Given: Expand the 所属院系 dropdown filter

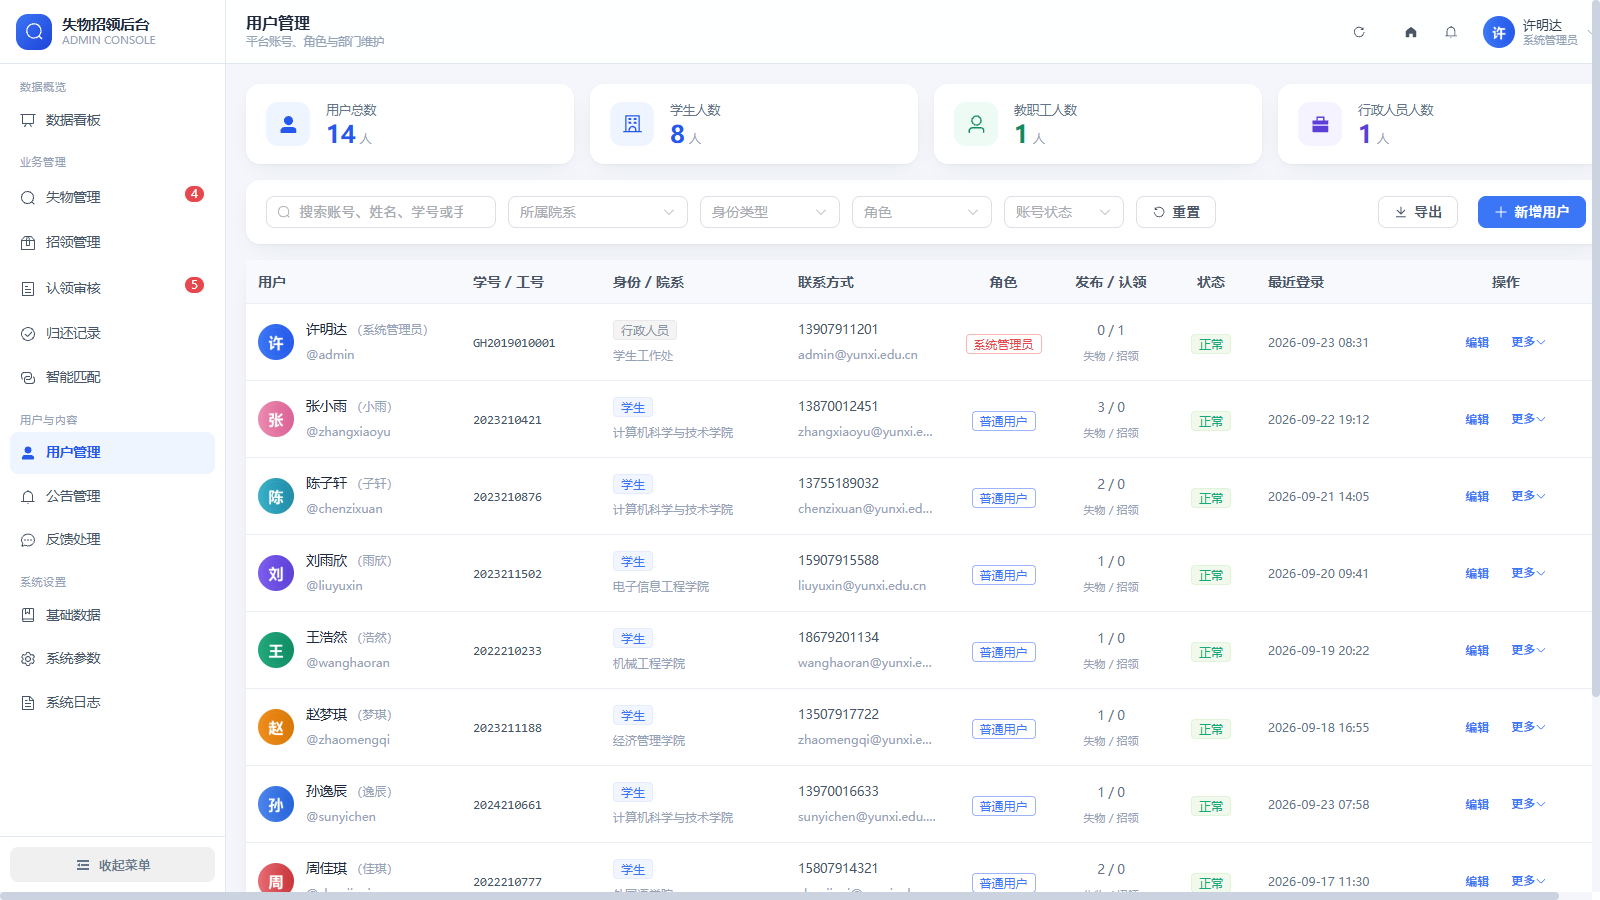Looking at the screenshot, I should click(x=598, y=212).
